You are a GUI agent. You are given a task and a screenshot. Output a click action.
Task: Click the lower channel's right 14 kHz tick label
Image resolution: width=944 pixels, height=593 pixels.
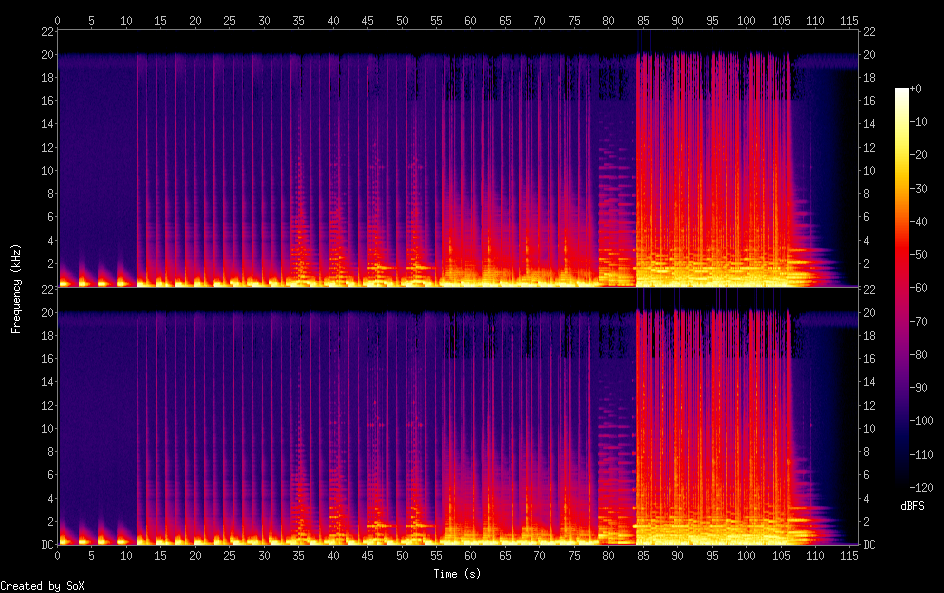(x=870, y=382)
